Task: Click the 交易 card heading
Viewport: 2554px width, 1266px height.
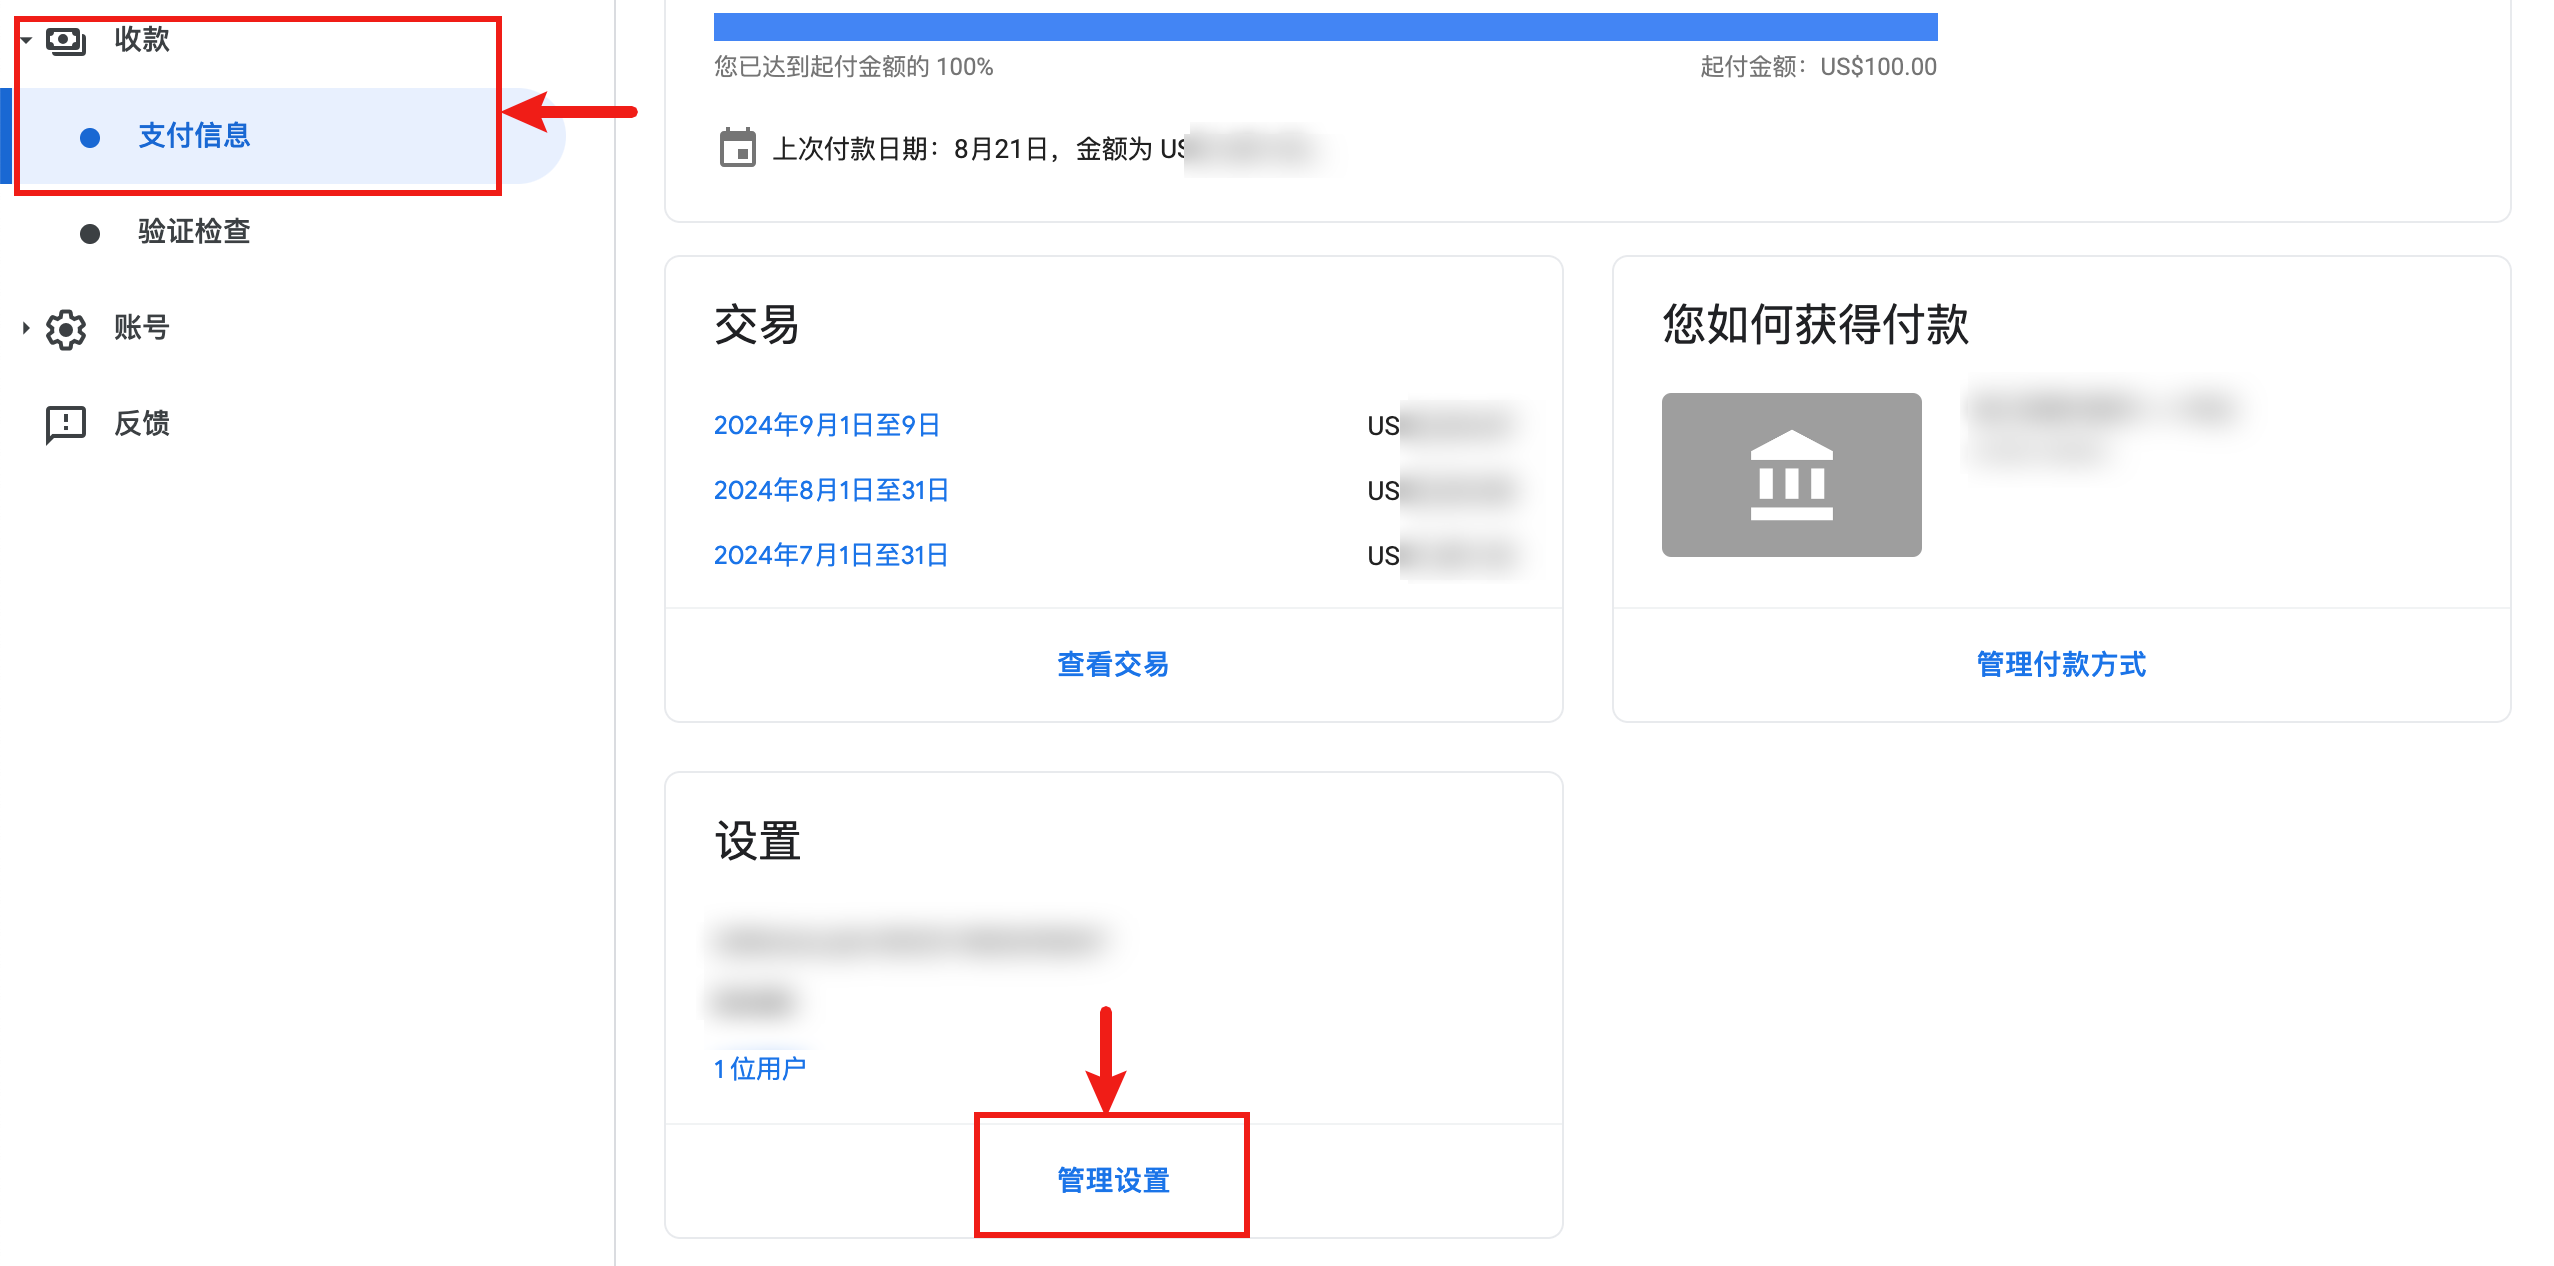Action: click(x=757, y=325)
